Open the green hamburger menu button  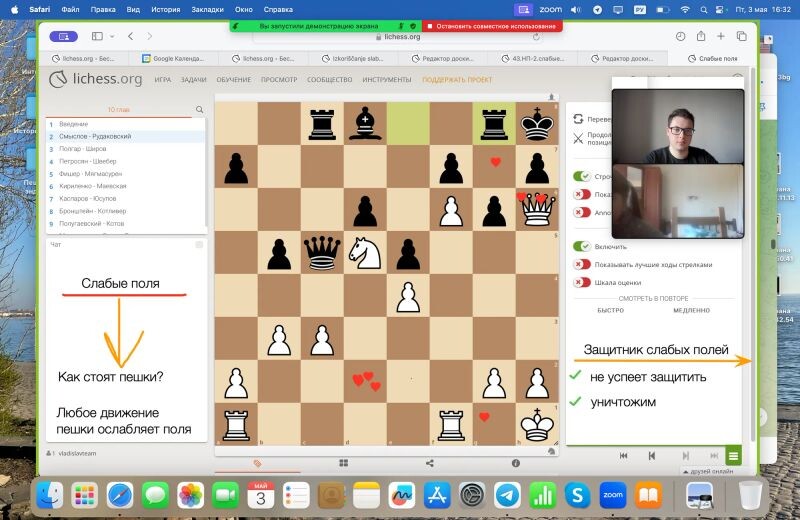734,456
